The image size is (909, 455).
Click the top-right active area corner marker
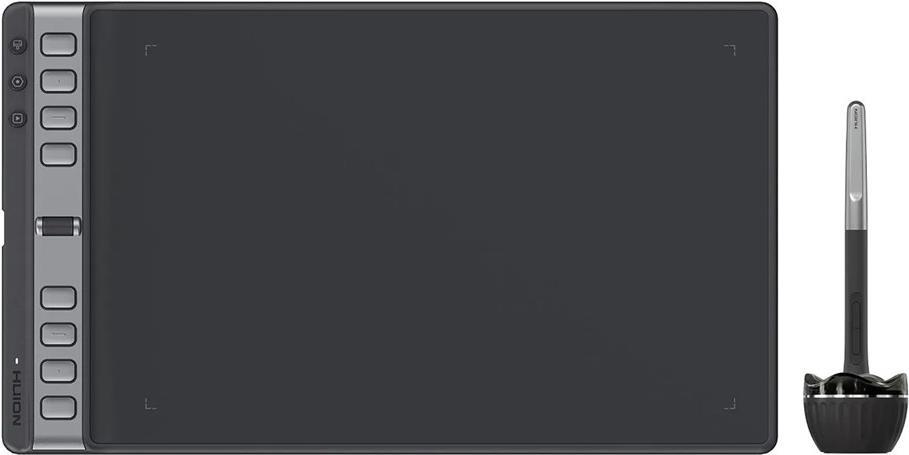[729, 50]
